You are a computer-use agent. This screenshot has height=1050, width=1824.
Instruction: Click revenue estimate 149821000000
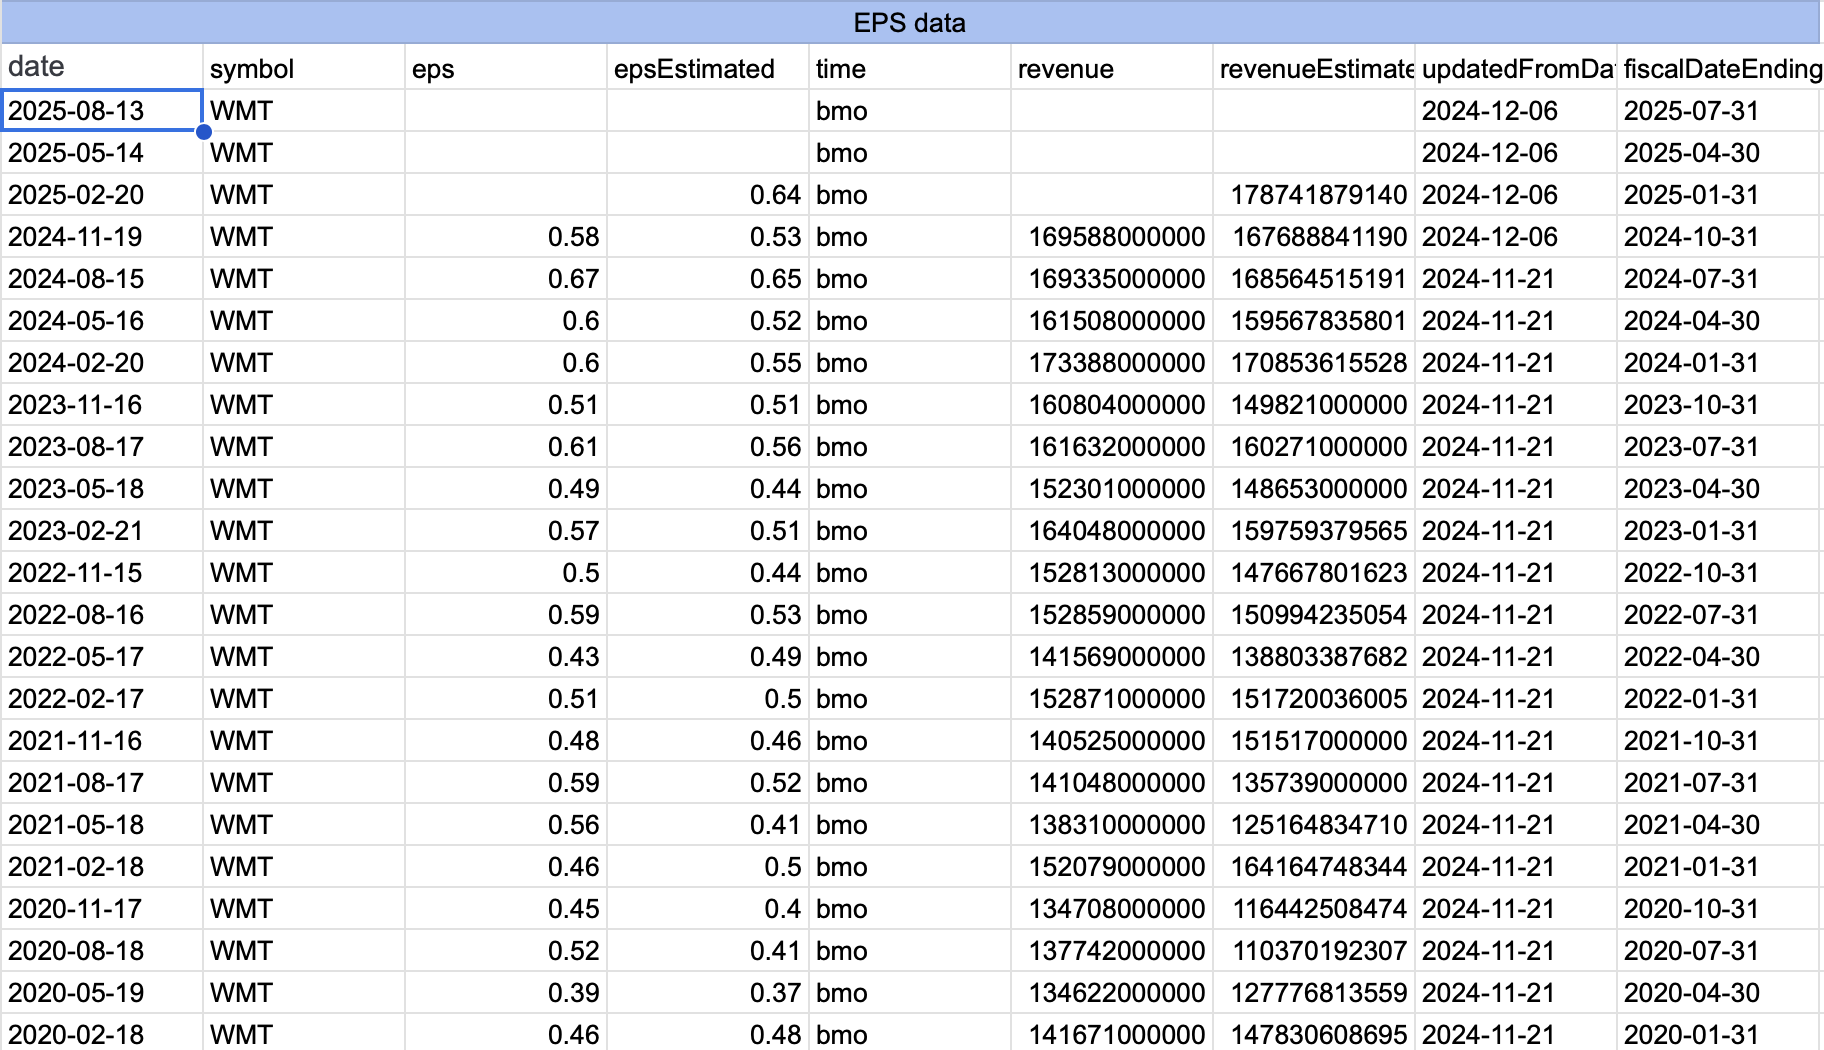[1314, 404]
